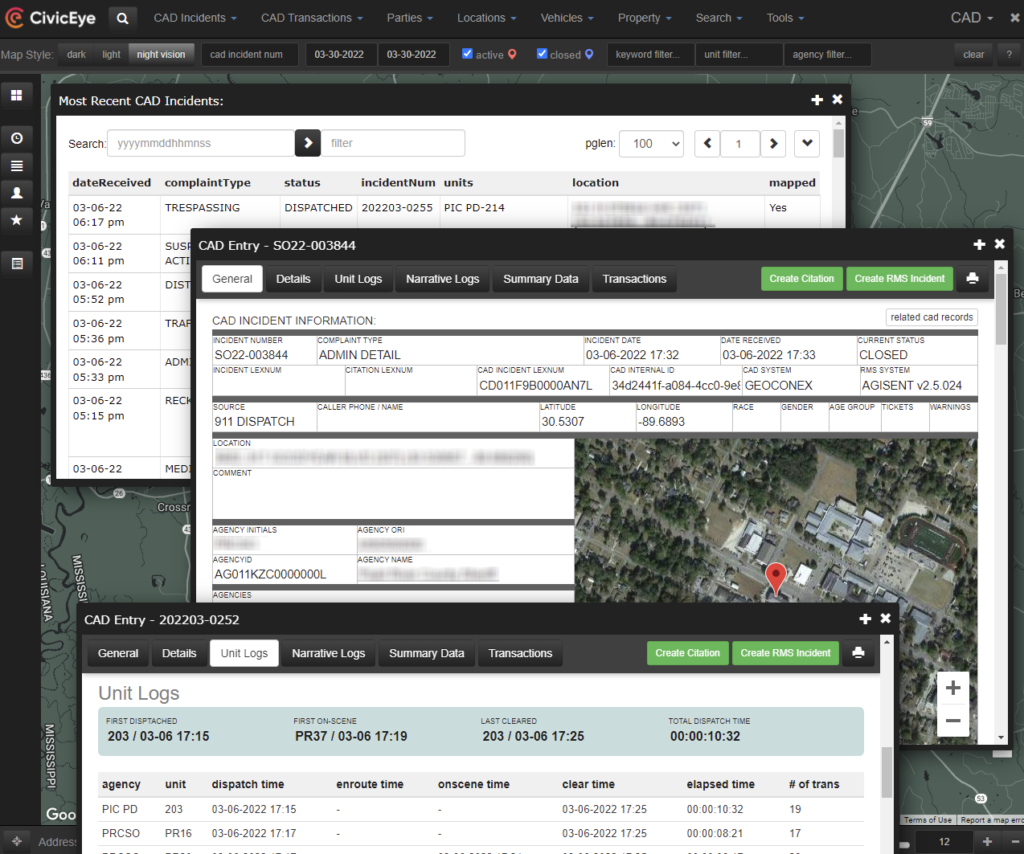Click the Create Citation button
The height and width of the screenshot is (854, 1024).
(802, 279)
